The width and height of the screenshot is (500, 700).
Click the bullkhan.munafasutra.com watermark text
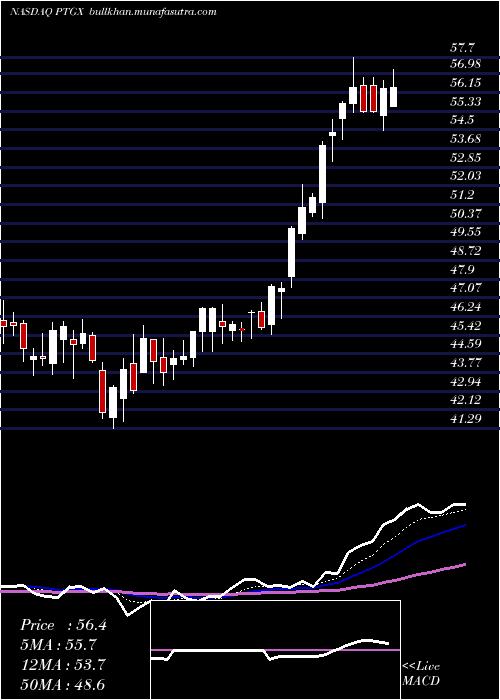click(153, 12)
